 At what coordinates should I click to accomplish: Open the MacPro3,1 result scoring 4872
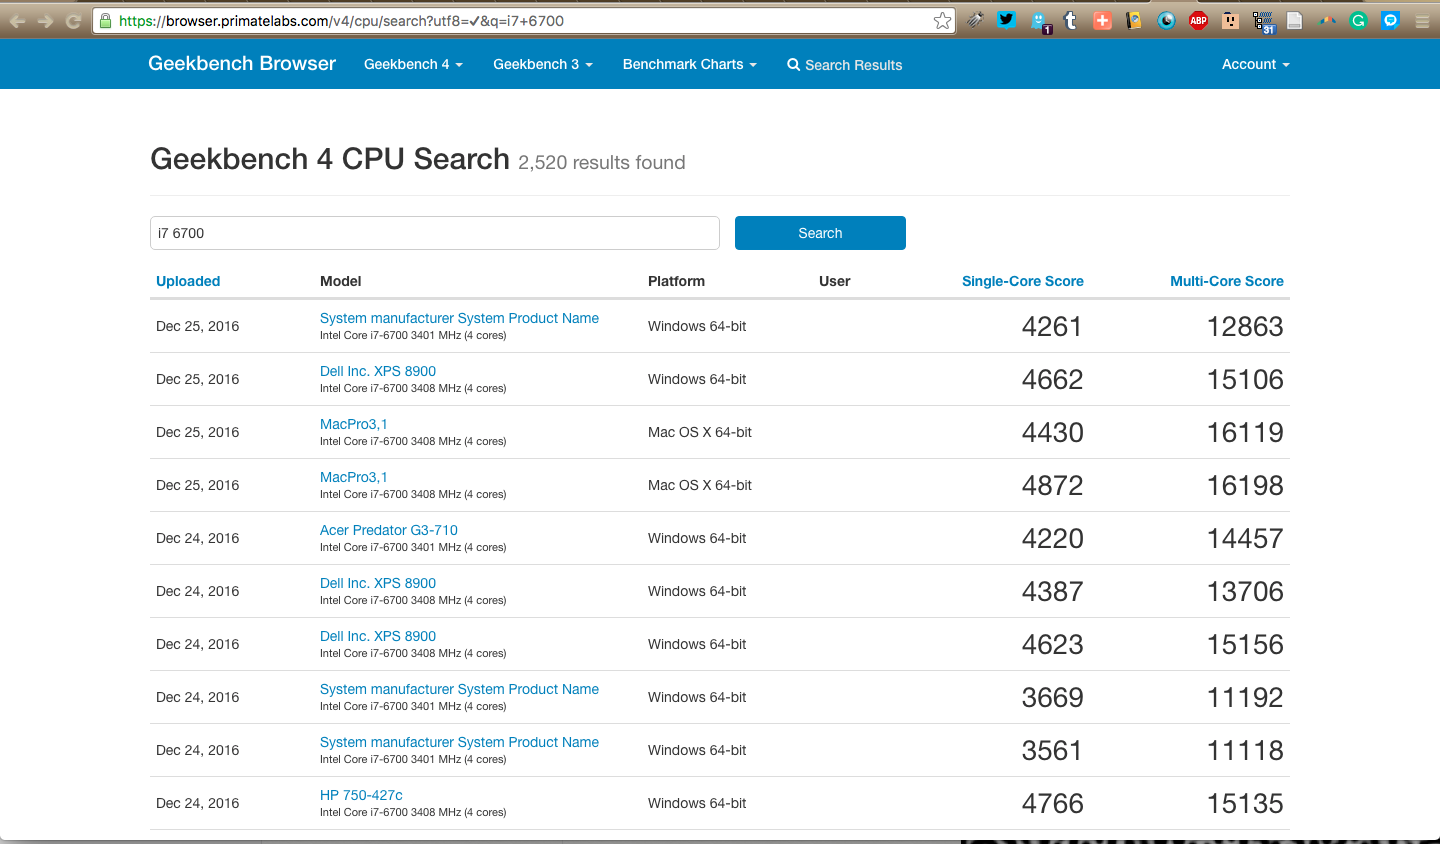coord(354,477)
